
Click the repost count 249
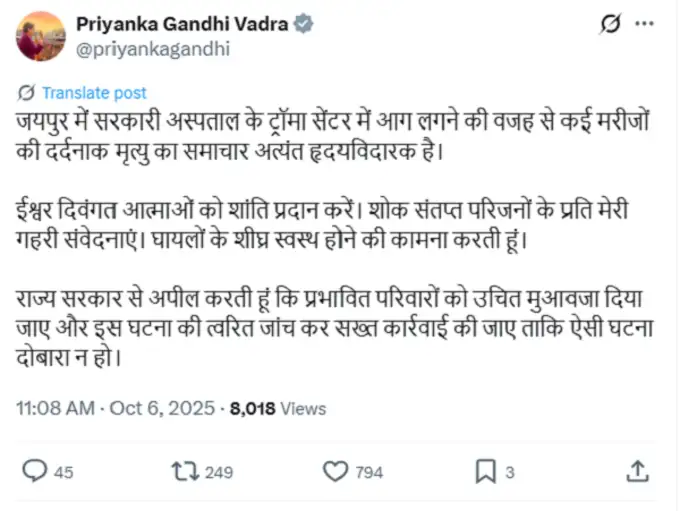pyautogui.click(x=218, y=472)
